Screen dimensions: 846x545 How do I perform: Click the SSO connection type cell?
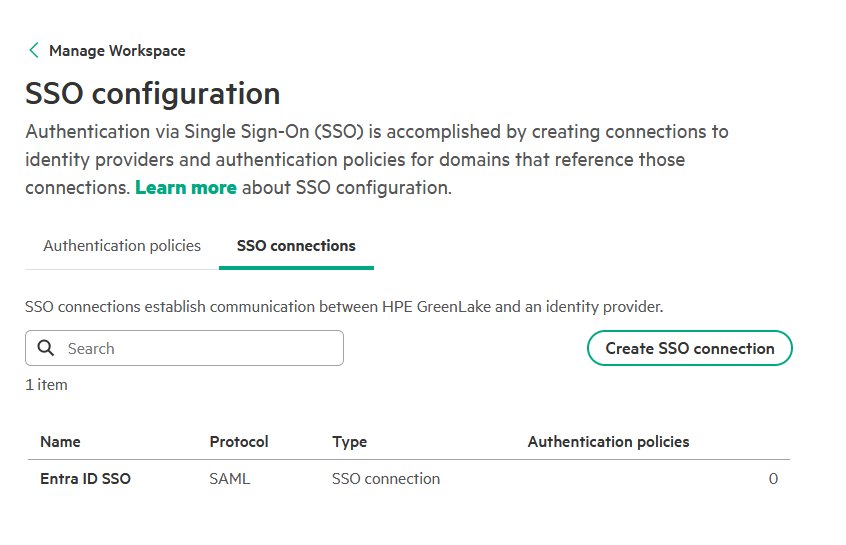pos(385,479)
